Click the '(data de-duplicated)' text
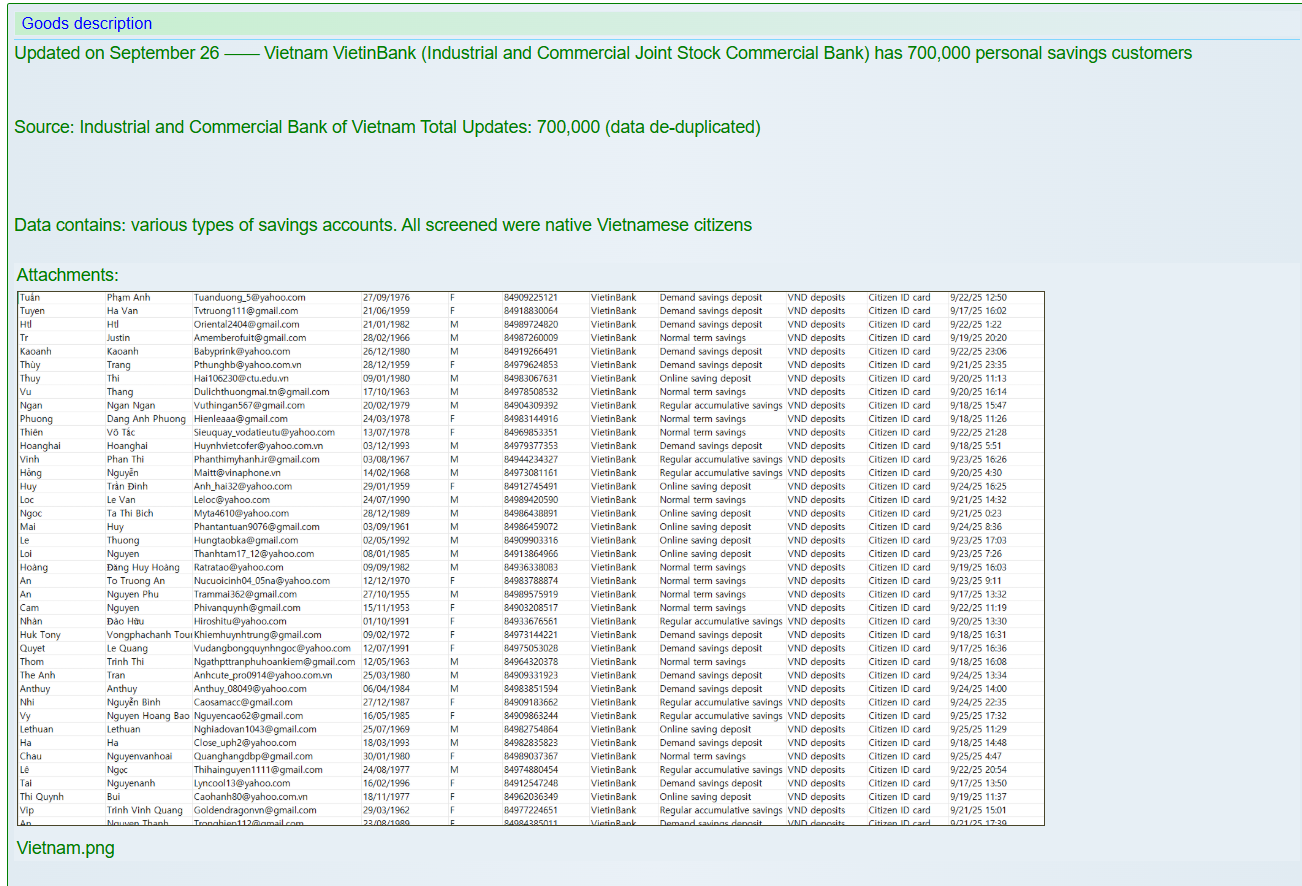This screenshot has height=886, width=1302. click(x=682, y=127)
